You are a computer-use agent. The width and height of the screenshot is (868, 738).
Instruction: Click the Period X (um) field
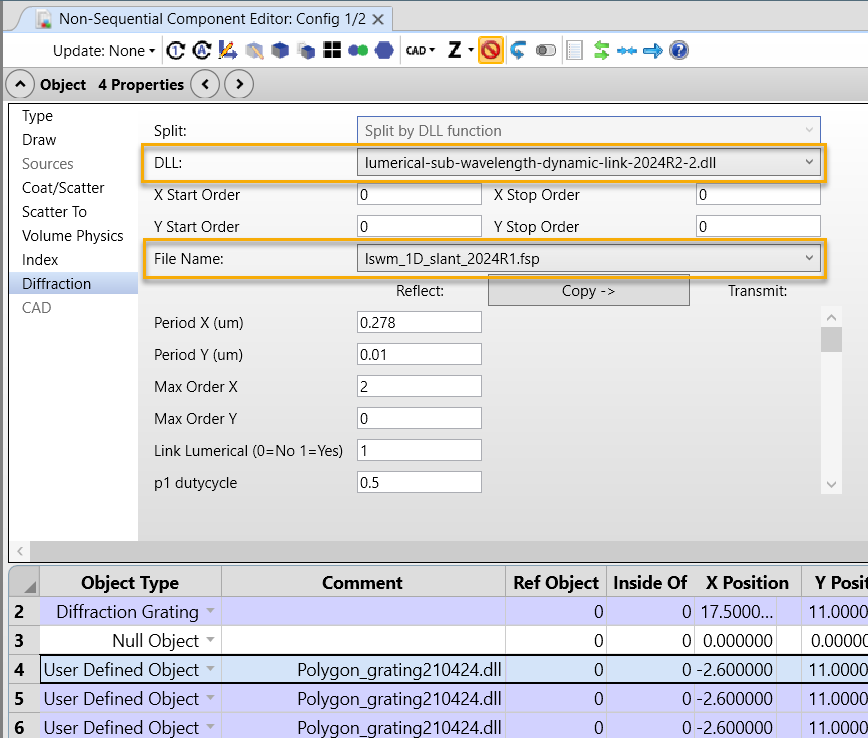pyautogui.click(x=419, y=323)
